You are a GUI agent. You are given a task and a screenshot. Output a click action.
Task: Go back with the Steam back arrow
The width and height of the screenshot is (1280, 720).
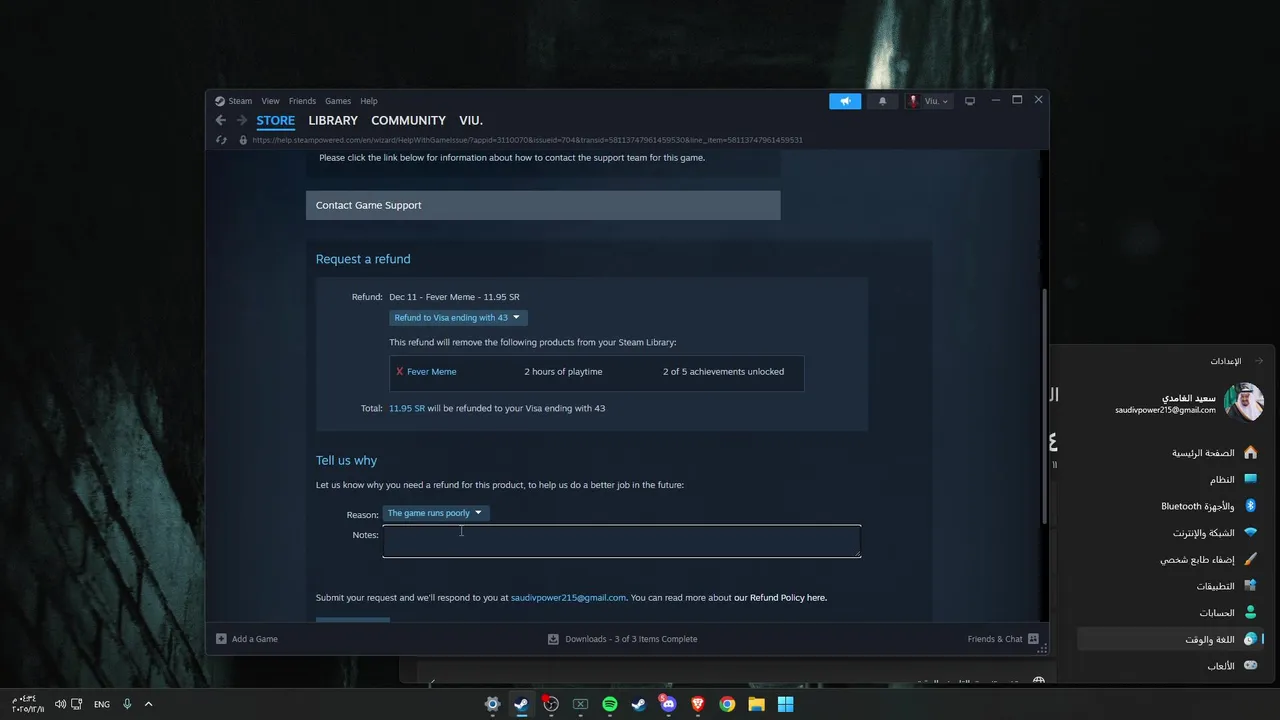coord(221,120)
